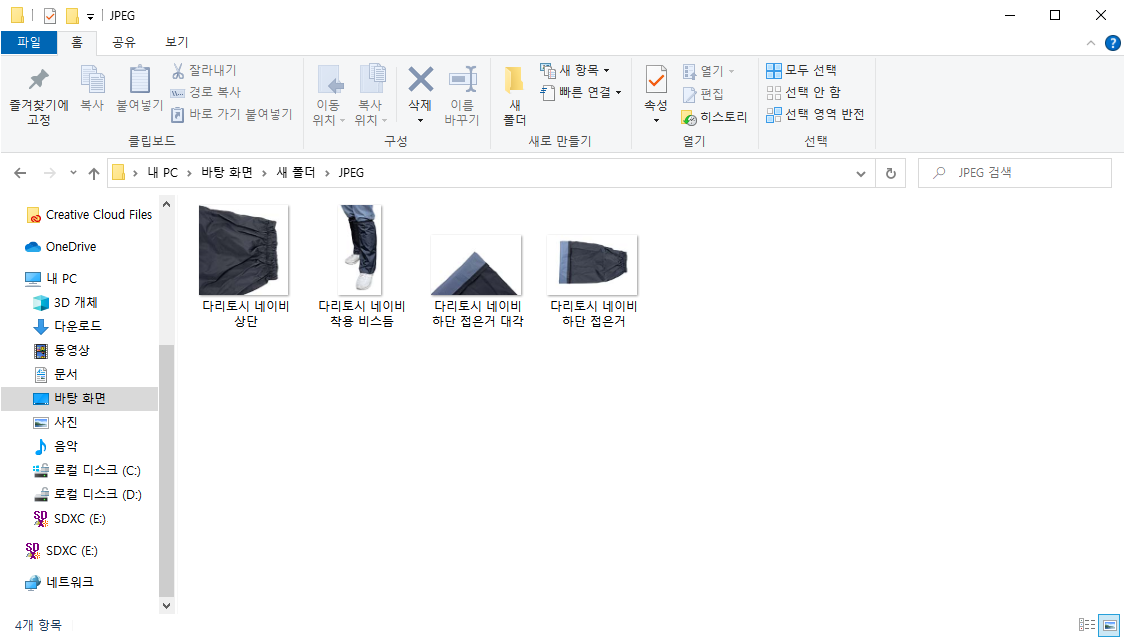The width and height of the screenshot is (1125, 638).
Task: Click the JPEG 검색 search box
Action: click(x=1015, y=173)
